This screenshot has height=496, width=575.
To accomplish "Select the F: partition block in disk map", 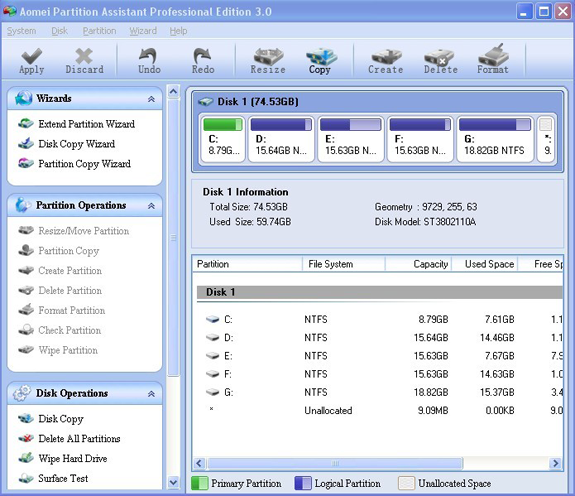I will [x=420, y=139].
